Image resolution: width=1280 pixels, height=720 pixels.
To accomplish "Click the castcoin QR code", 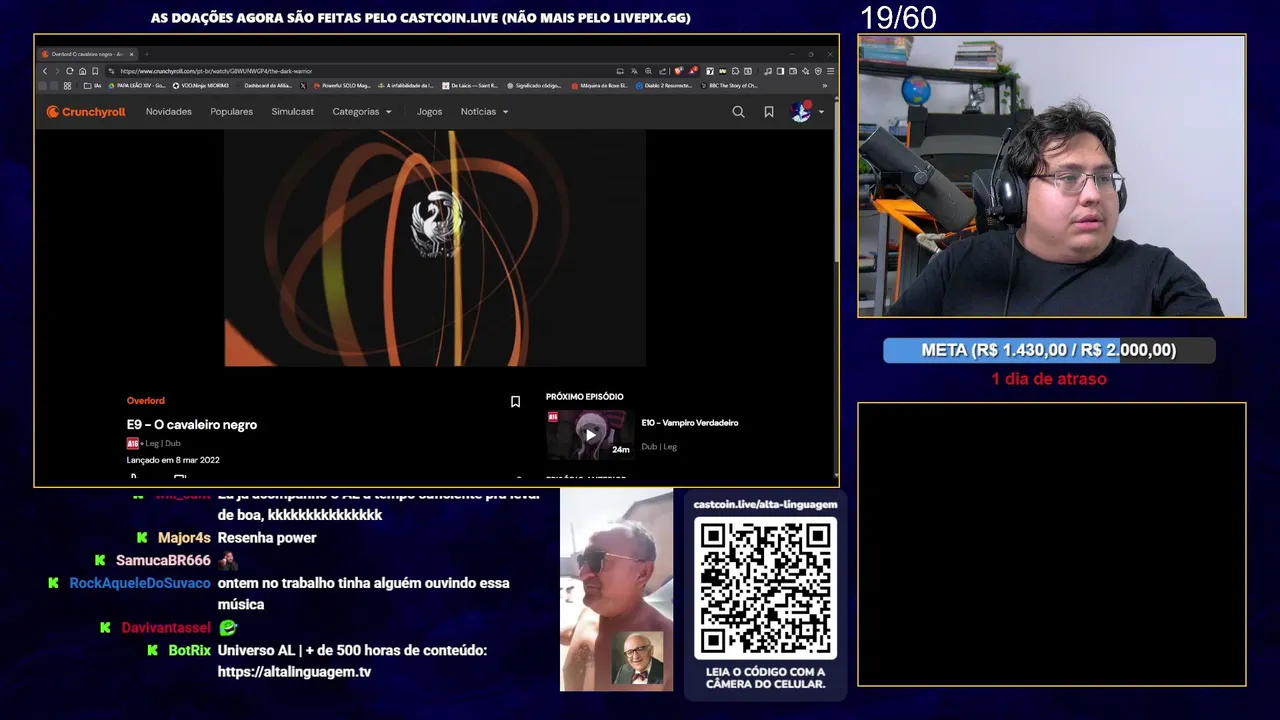I will [765, 589].
